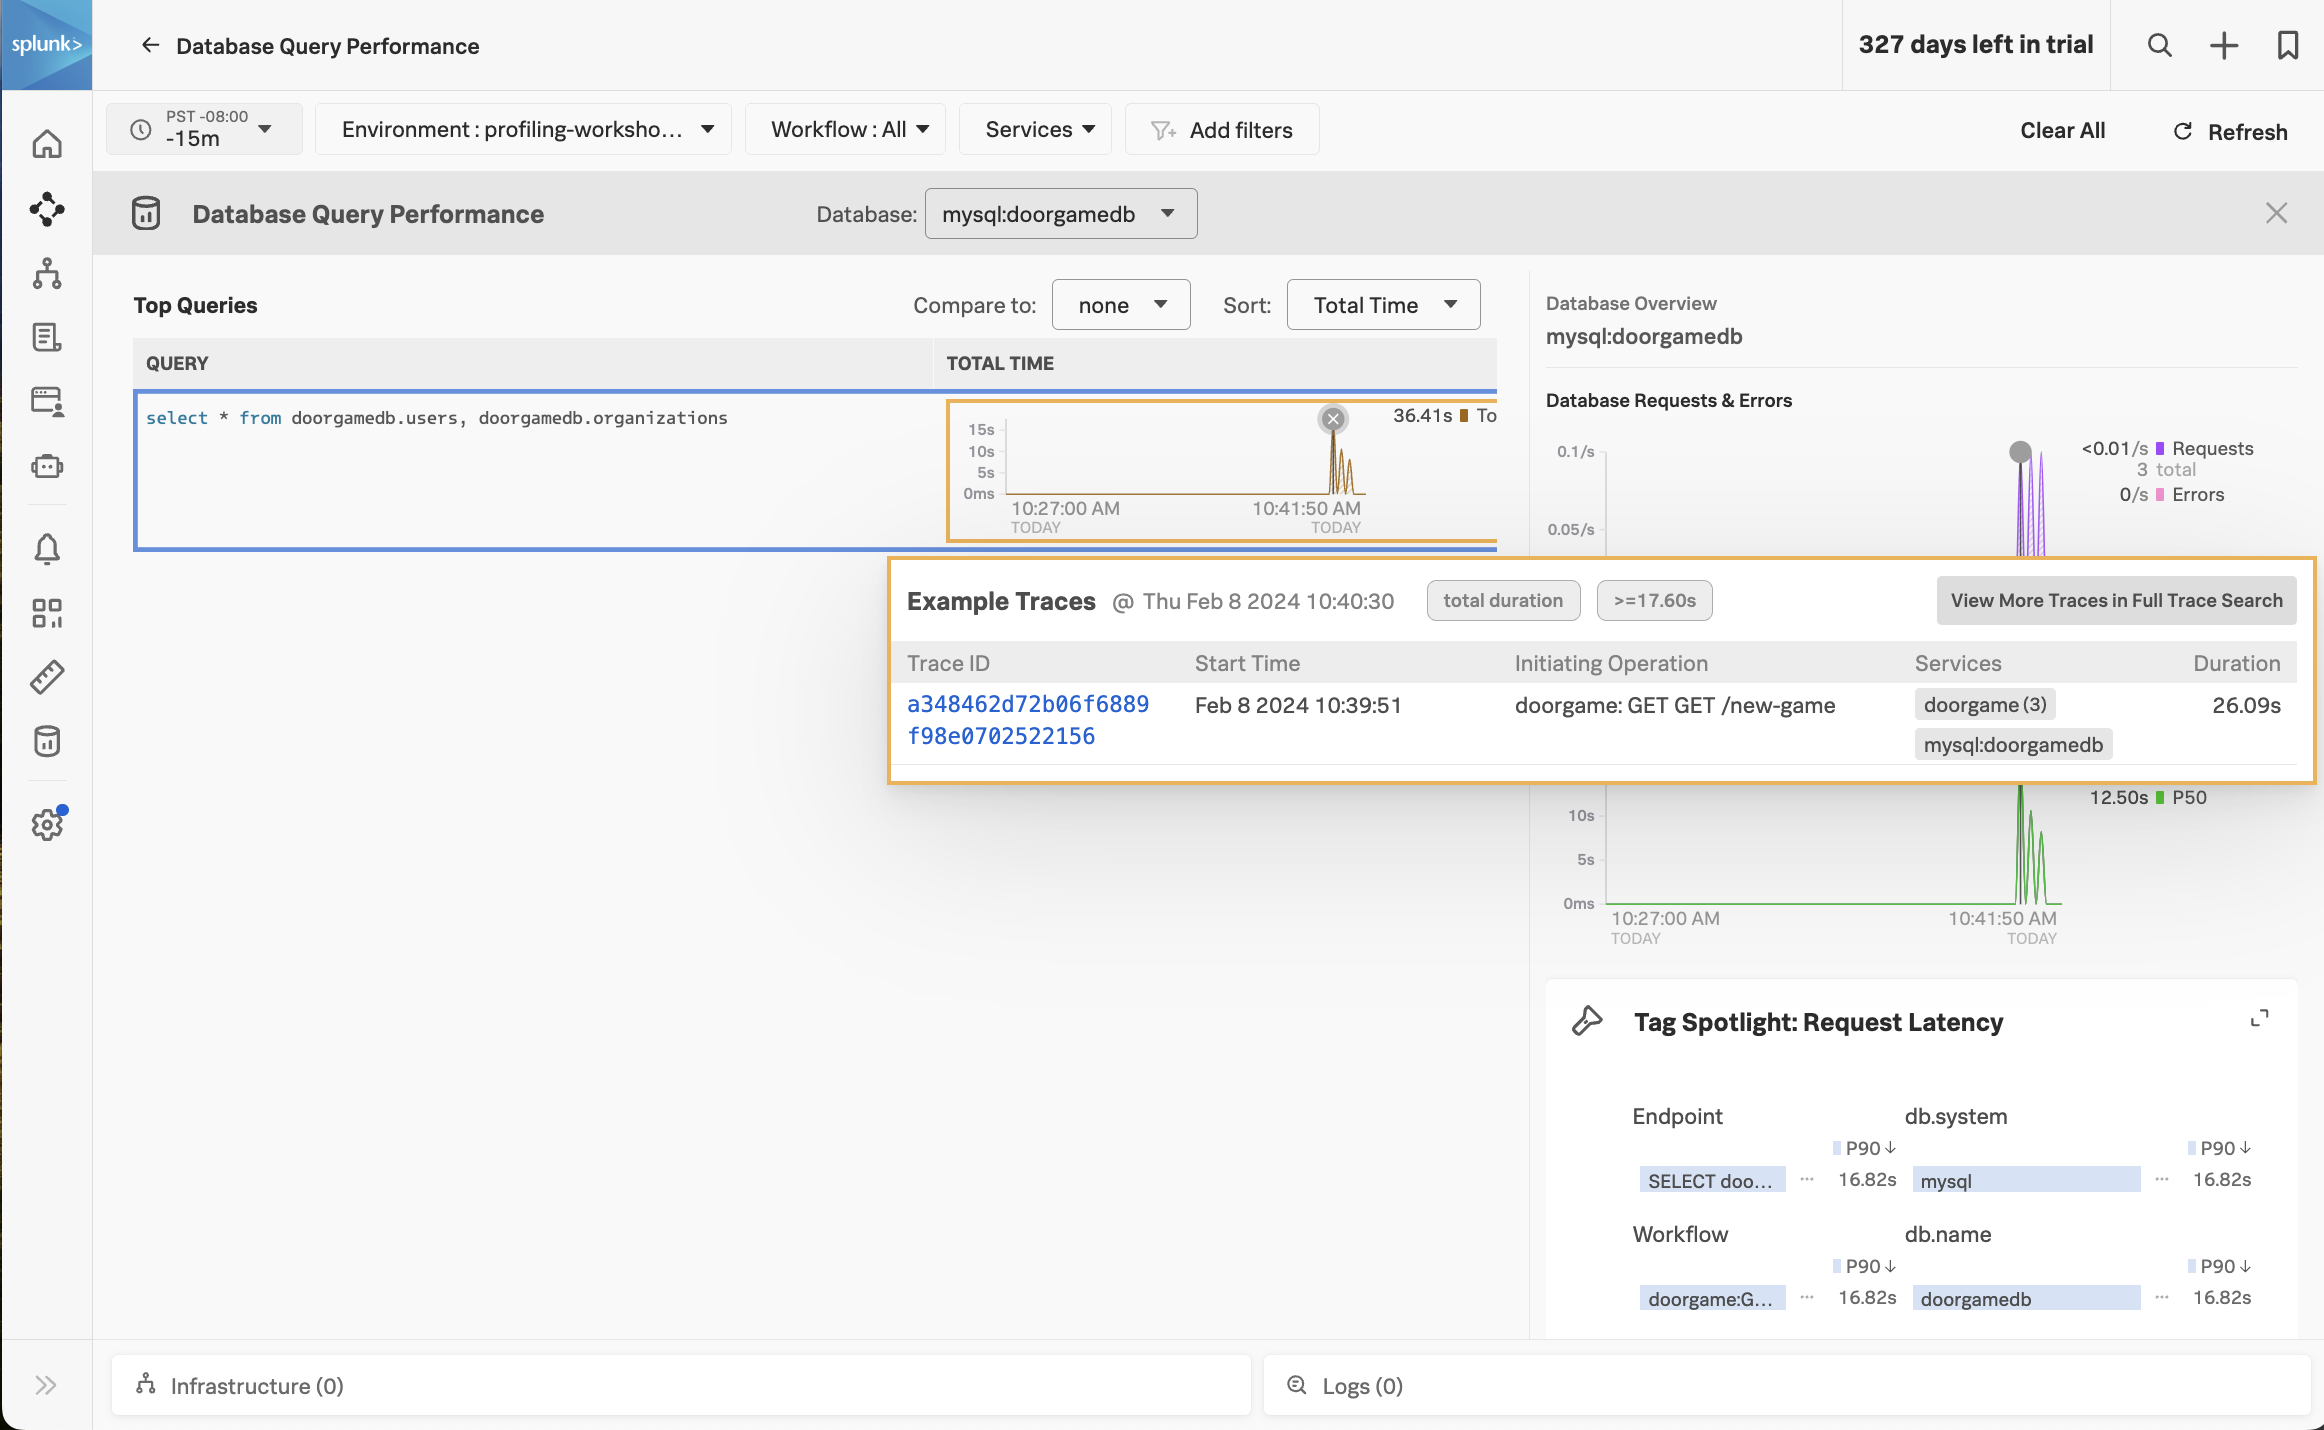Open the Sort Total Time dropdown

[1383, 305]
